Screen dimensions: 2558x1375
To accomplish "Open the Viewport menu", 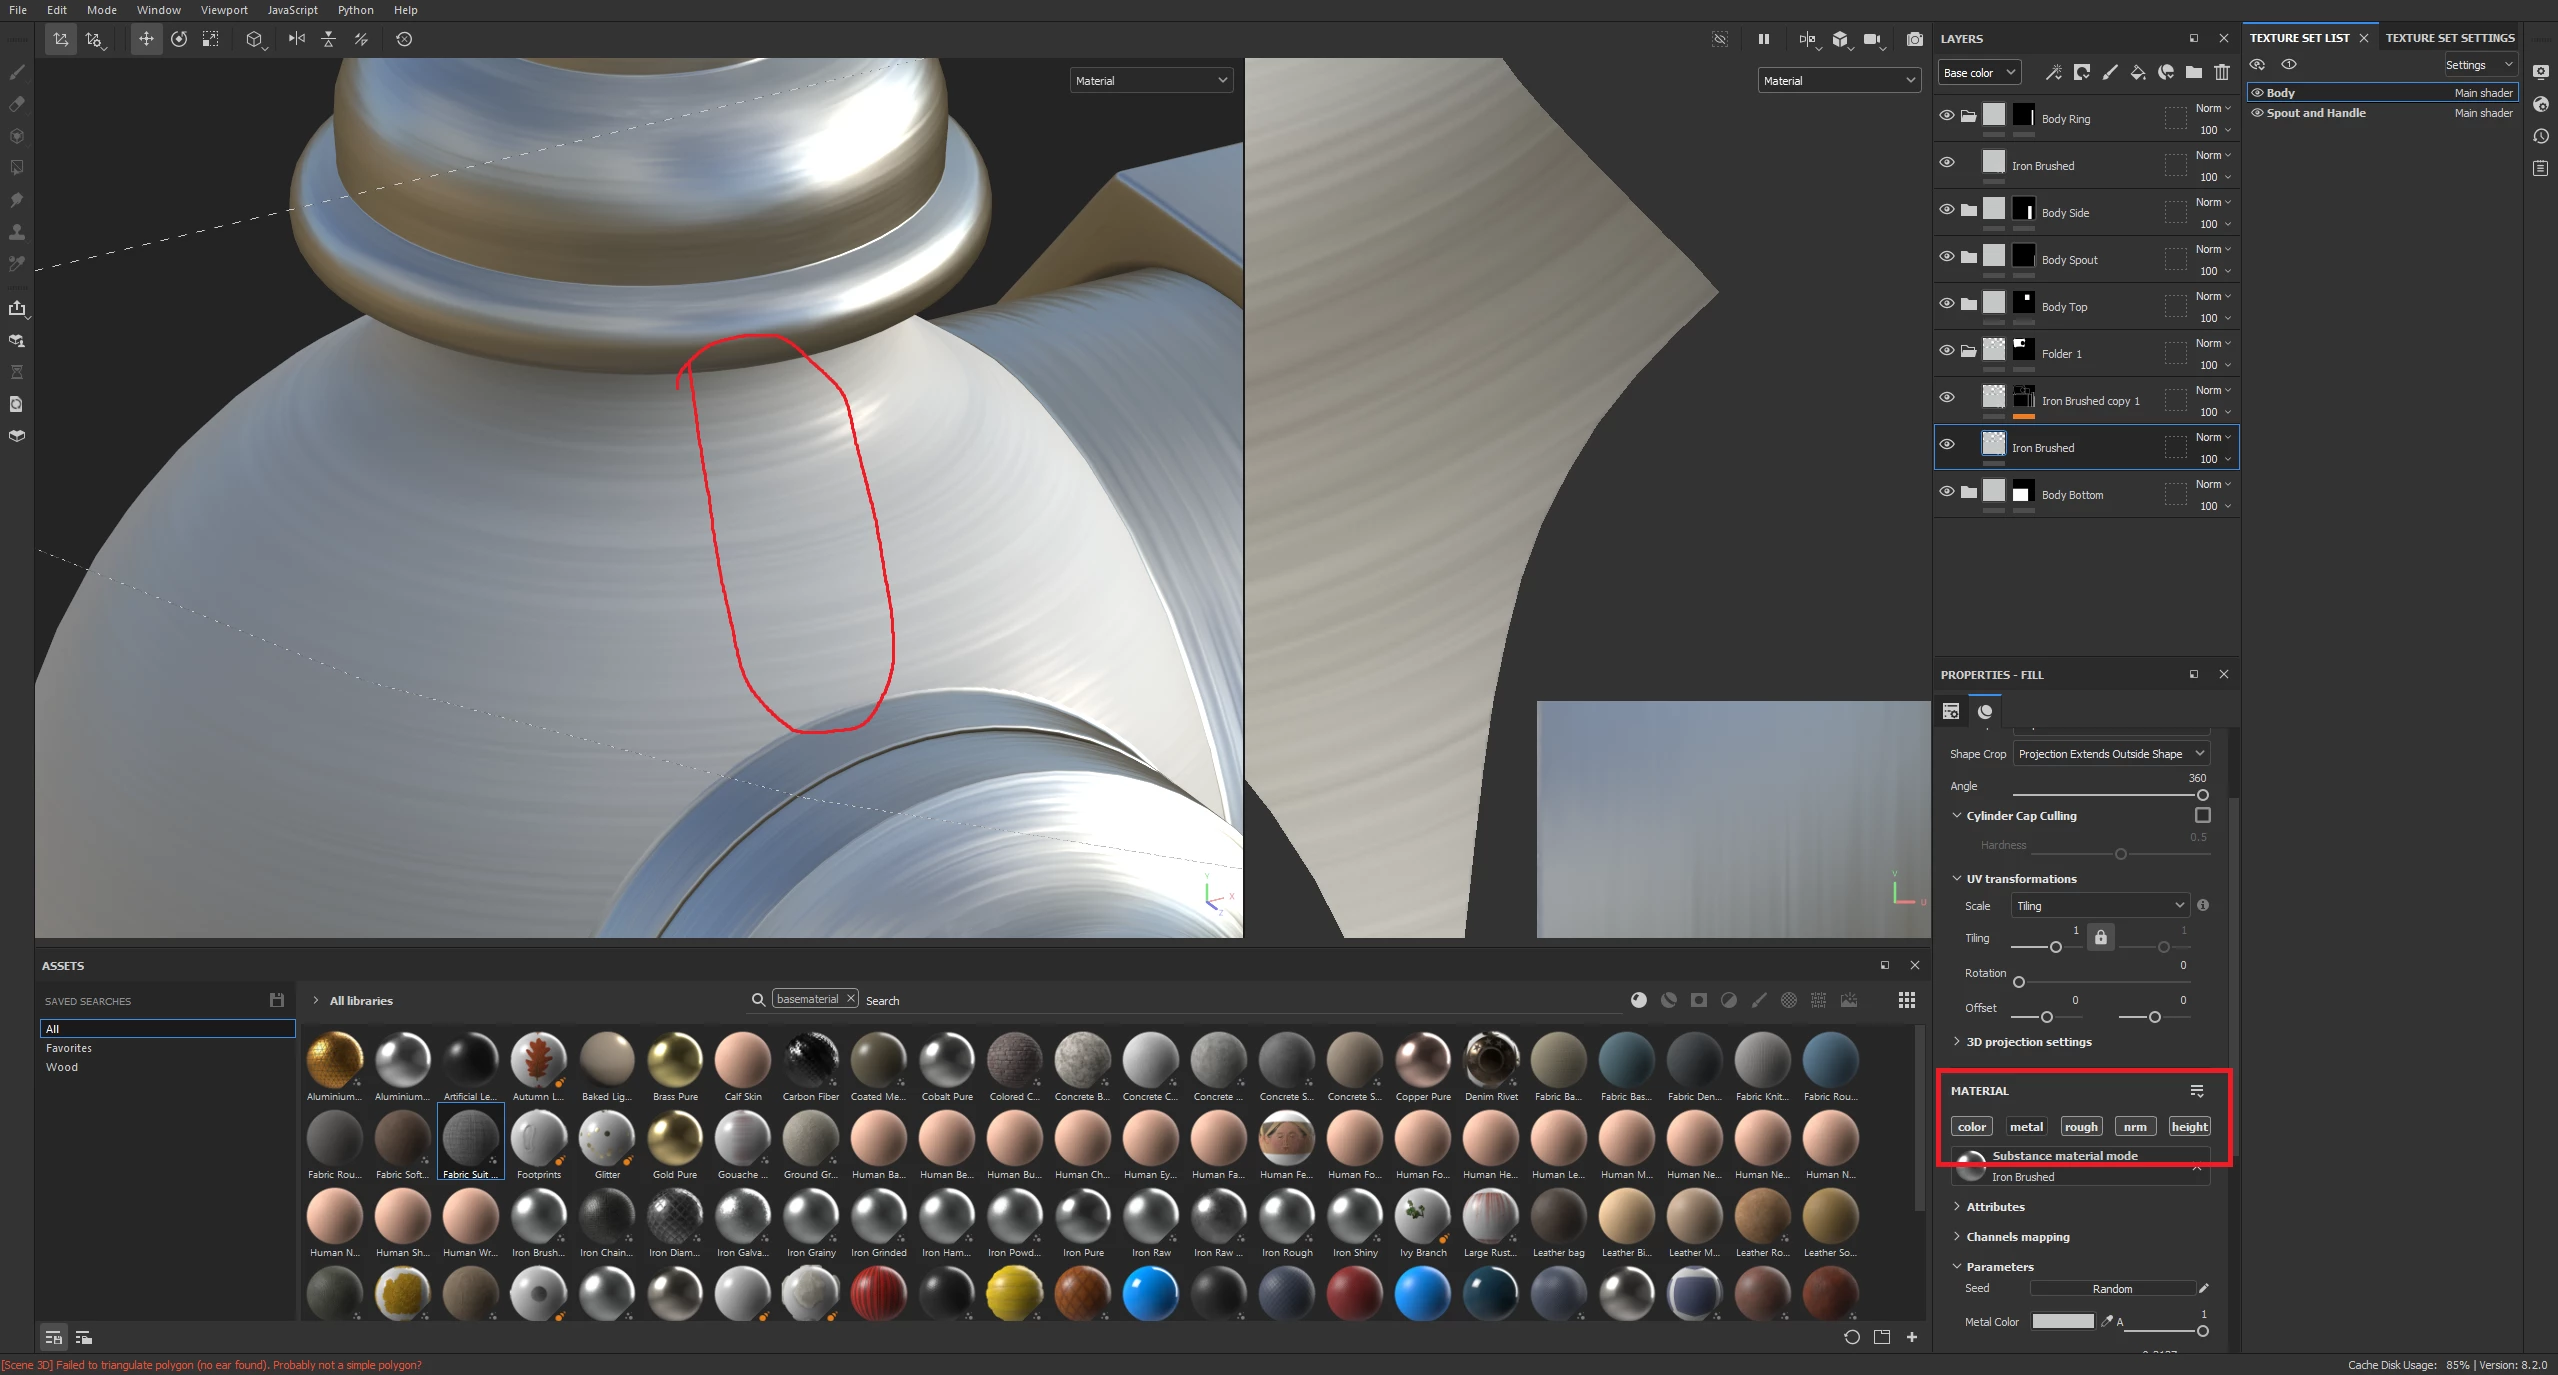I will (223, 10).
